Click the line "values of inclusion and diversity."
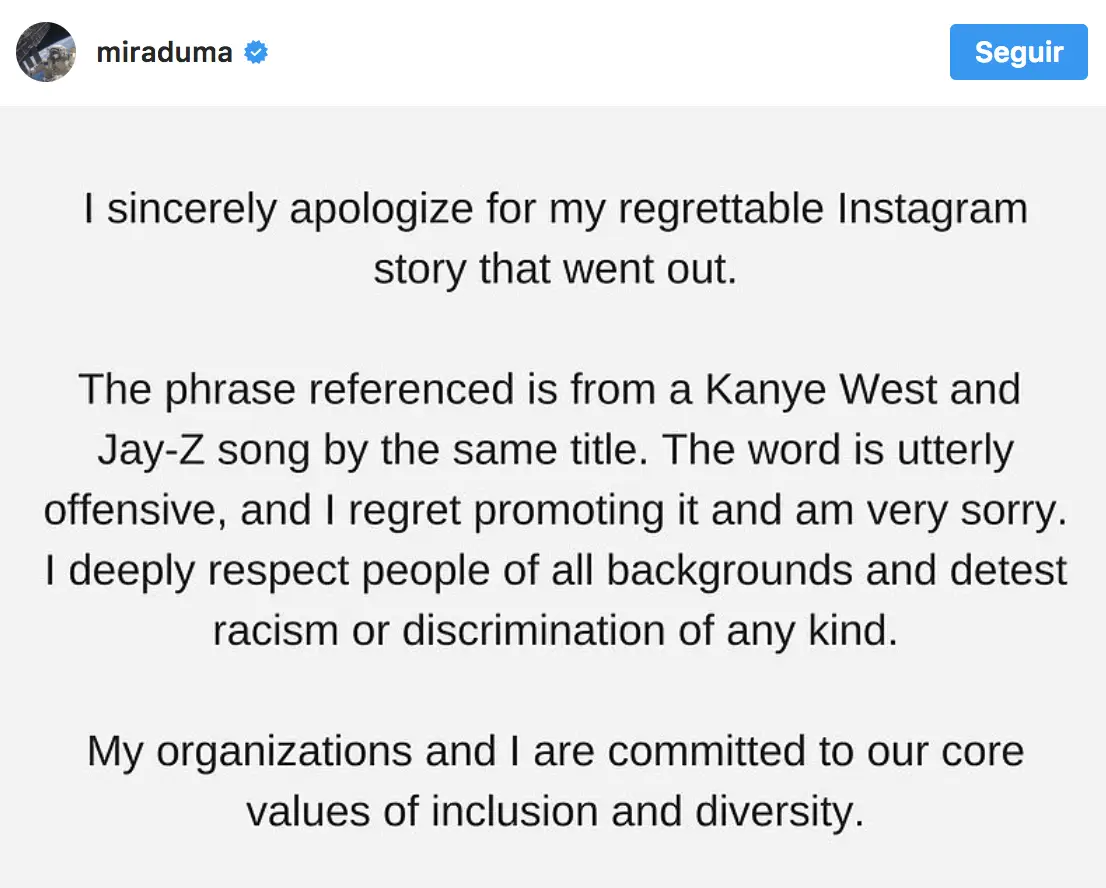1106x888 pixels. pos(555,812)
